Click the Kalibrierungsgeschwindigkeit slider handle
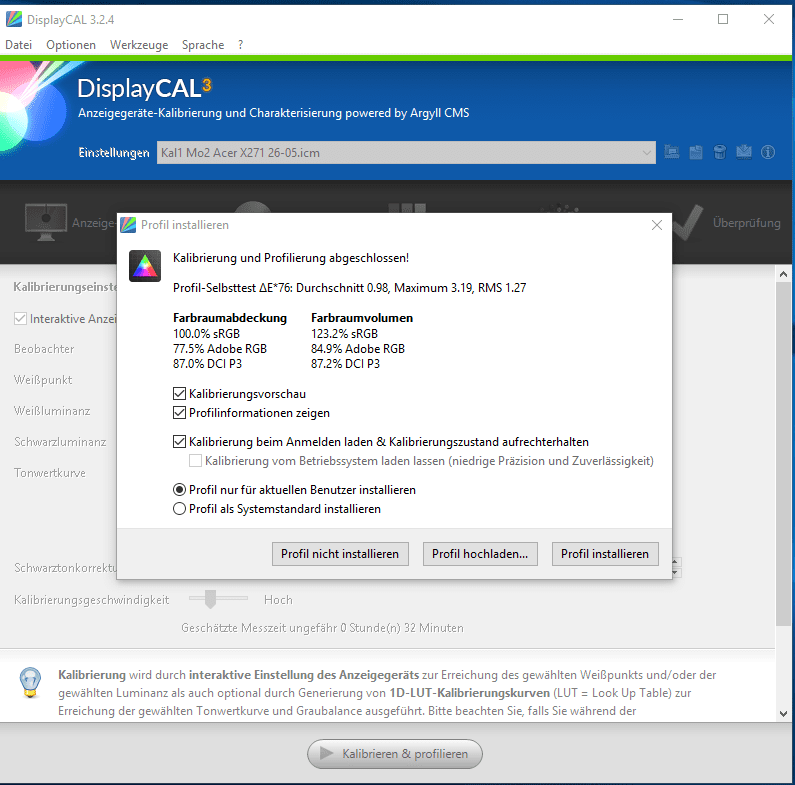 pos(210,599)
